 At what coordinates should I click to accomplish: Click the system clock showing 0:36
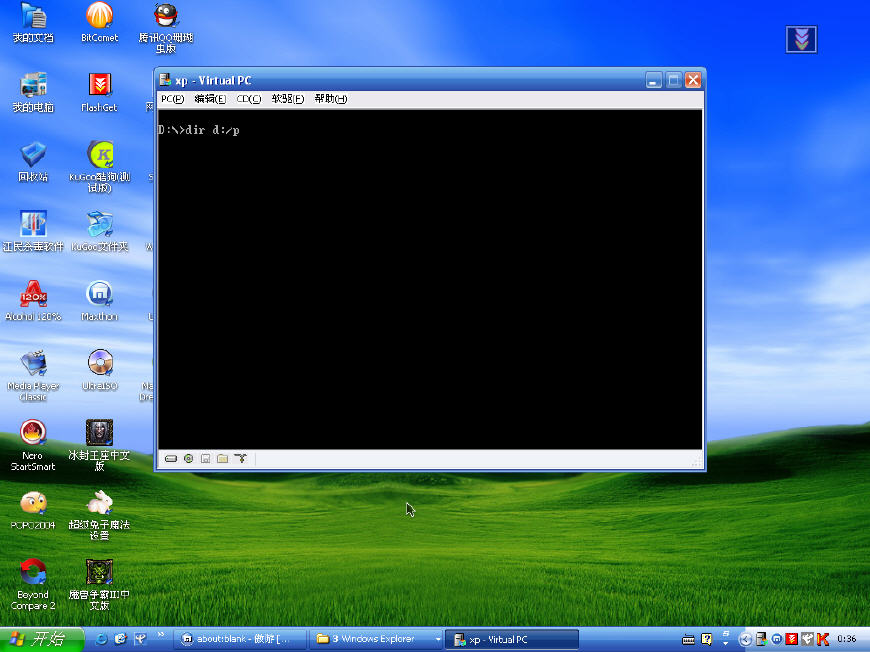pyautogui.click(x=846, y=639)
